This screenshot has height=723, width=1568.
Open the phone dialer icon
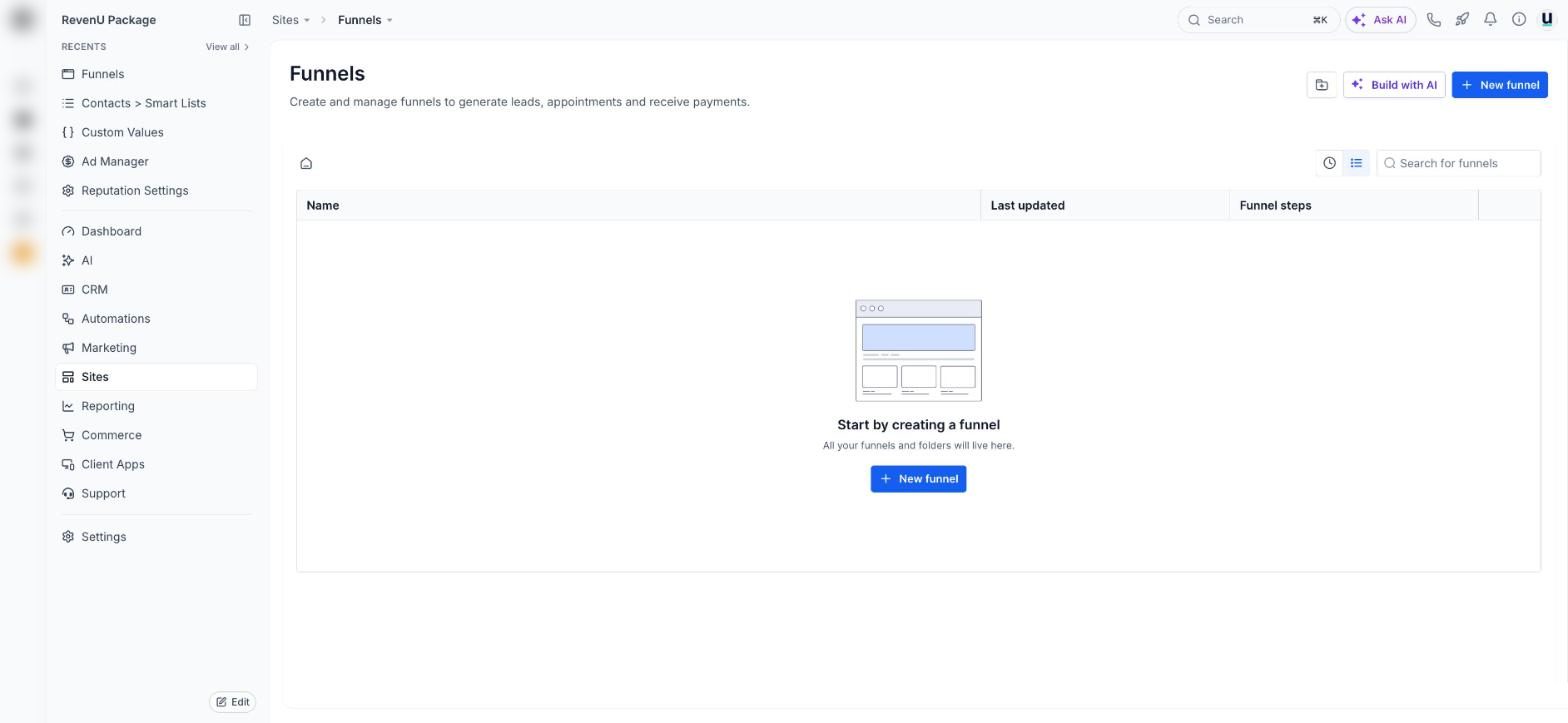1434,20
